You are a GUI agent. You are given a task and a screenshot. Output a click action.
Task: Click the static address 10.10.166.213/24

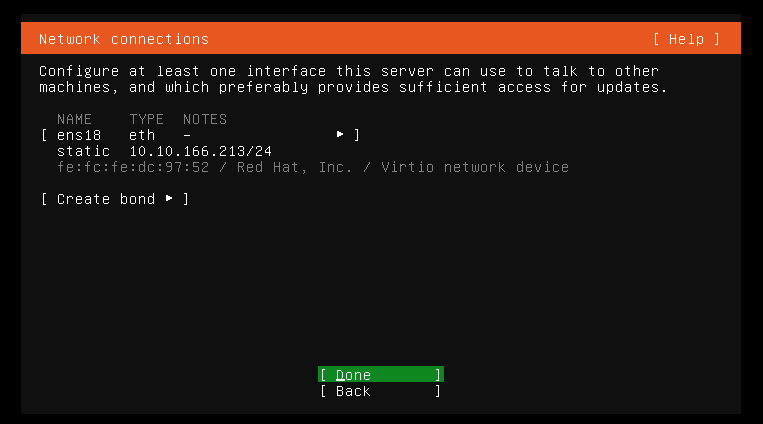[200, 151]
